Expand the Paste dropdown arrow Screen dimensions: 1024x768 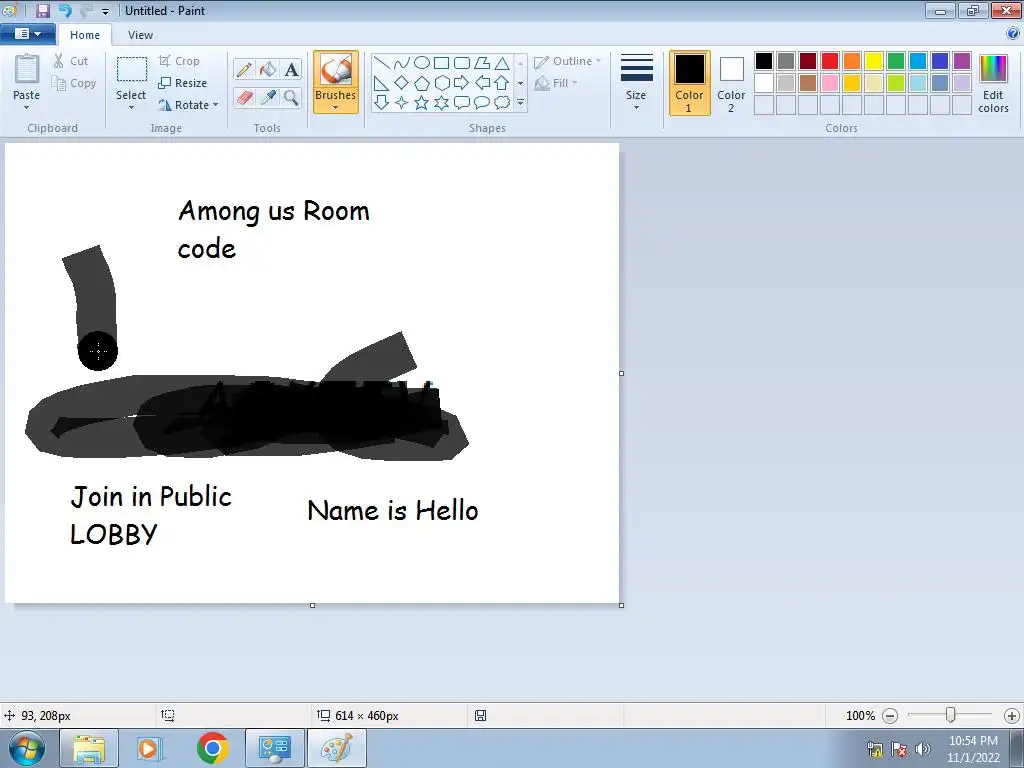click(x=26, y=108)
